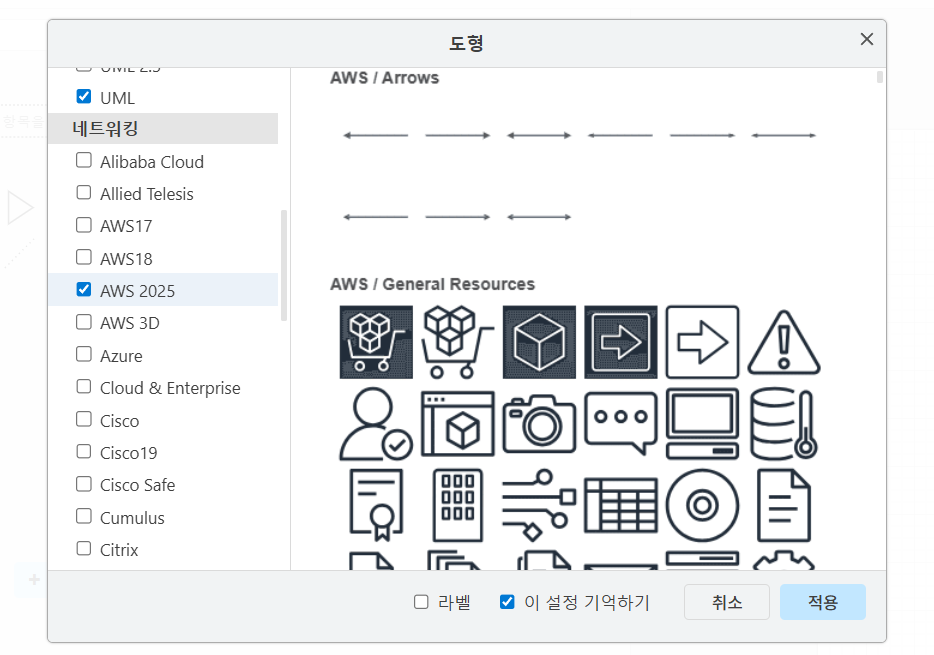The height and width of the screenshot is (655, 934).
Task: Toggle the 라벨 checkbox
Action: pos(421,602)
